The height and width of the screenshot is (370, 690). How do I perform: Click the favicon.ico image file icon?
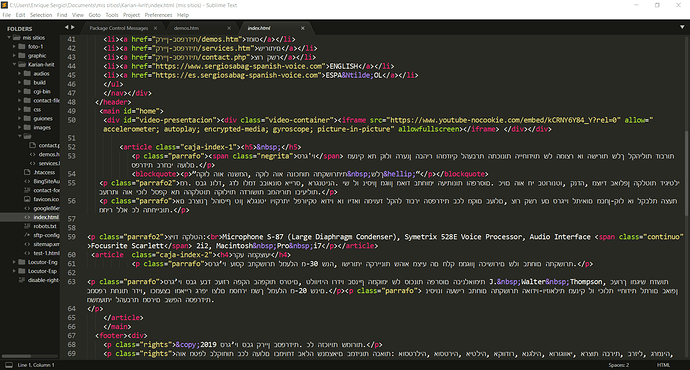pyautogui.click(x=27, y=199)
